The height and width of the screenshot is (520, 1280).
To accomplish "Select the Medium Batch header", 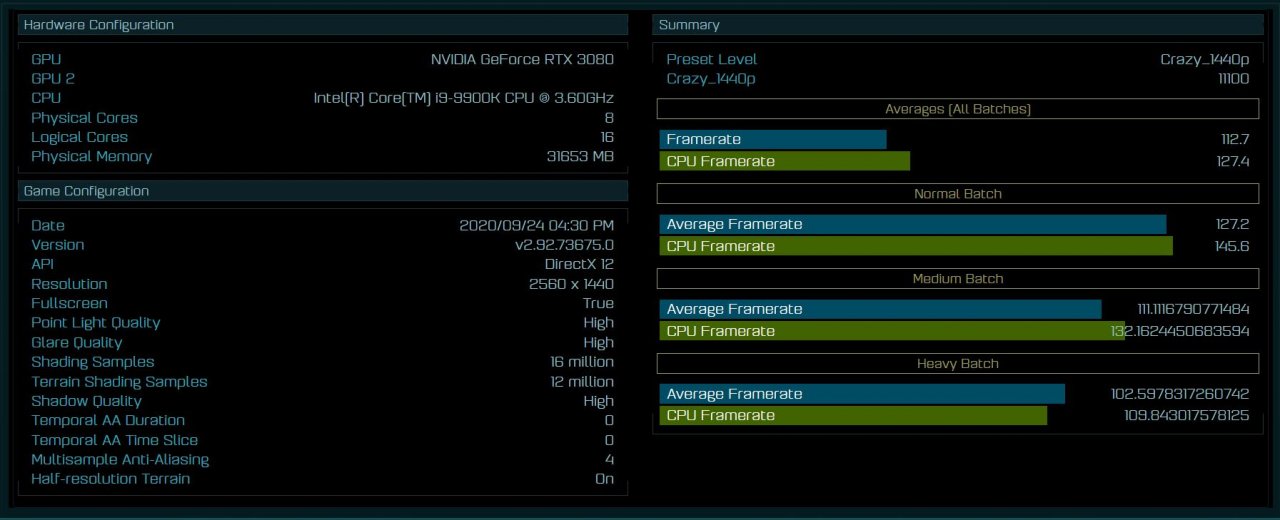I will coord(958,279).
